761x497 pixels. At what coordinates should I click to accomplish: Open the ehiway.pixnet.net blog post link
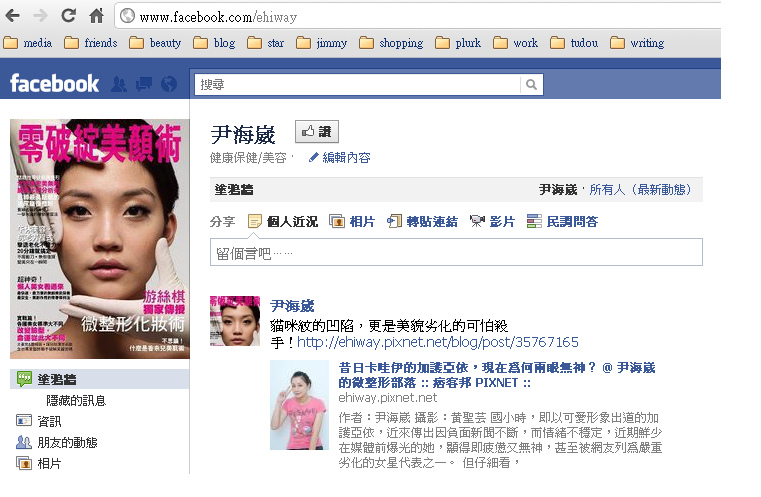click(438, 342)
